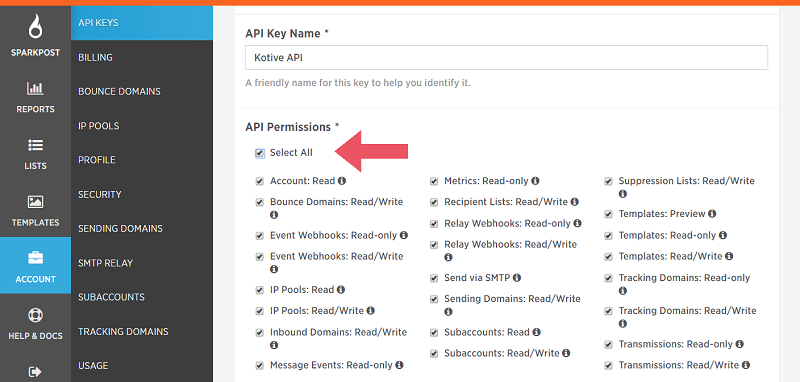Select the Account briefcase icon
800x382 pixels.
tap(35, 258)
